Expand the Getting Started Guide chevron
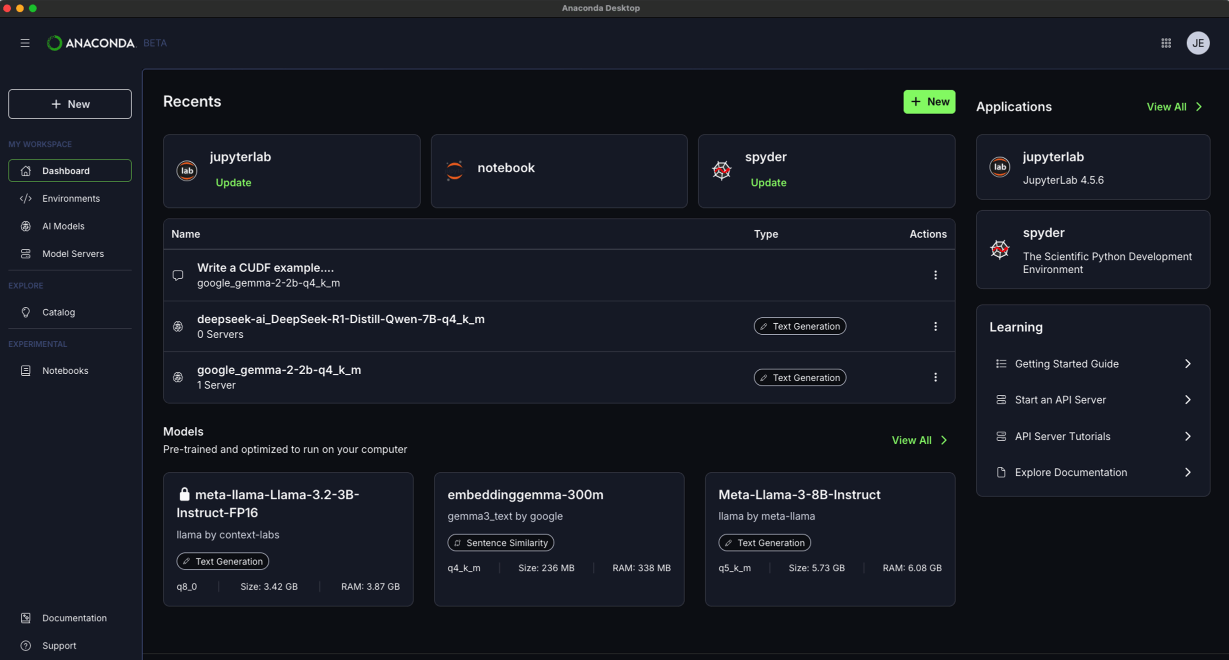The width and height of the screenshot is (1229, 660). pyautogui.click(x=1187, y=364)
